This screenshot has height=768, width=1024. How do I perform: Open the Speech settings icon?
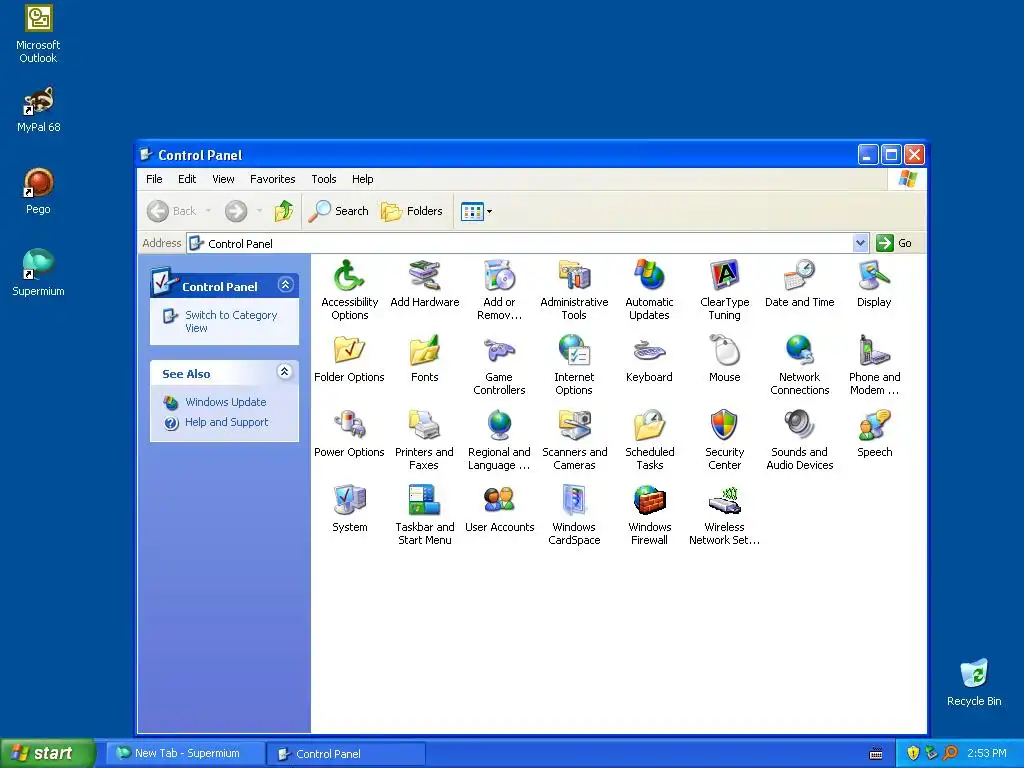[874, 434]
